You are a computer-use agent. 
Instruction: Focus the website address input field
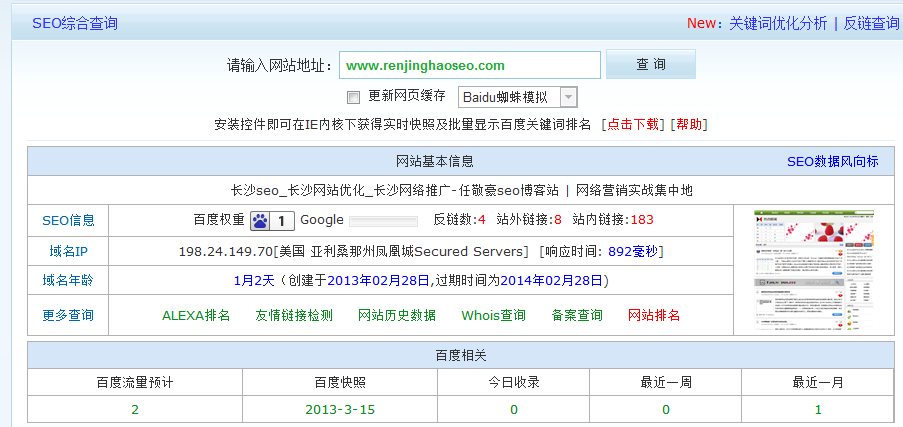pos(469,65)
